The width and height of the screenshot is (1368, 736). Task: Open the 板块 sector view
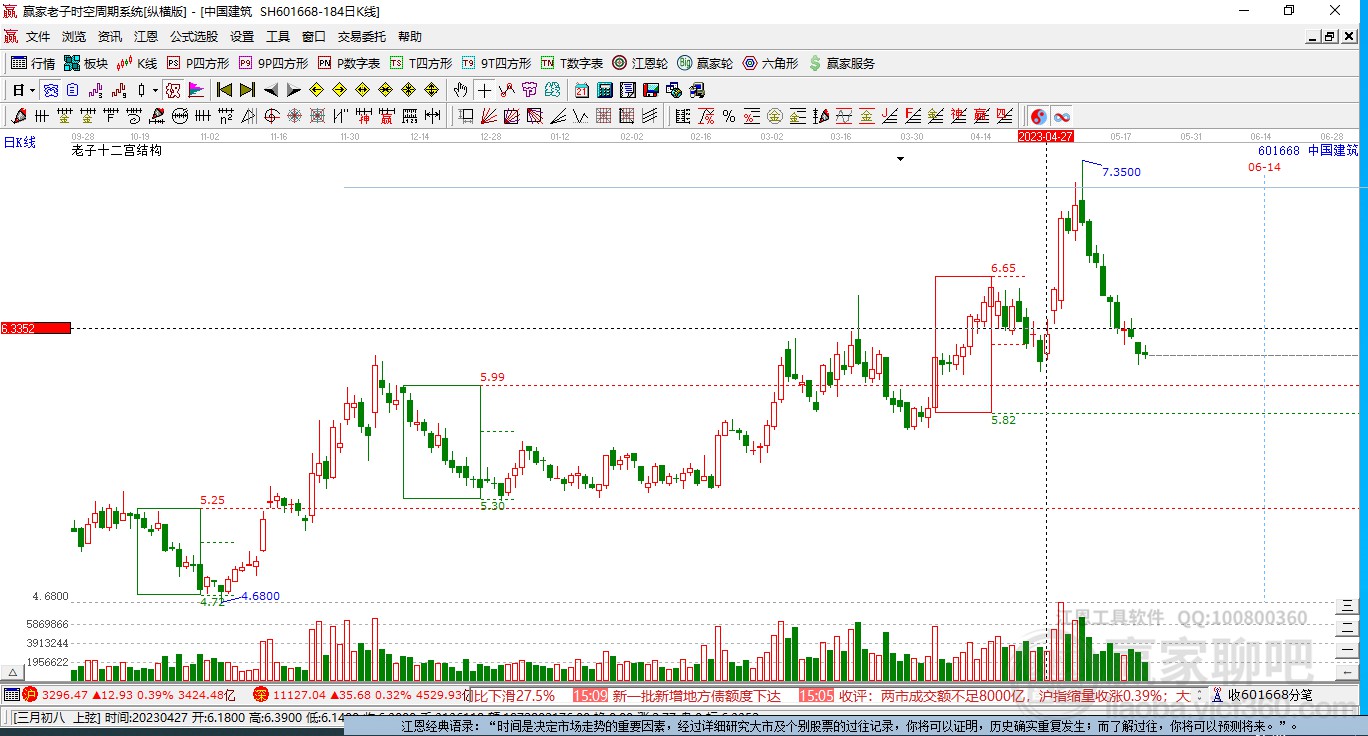(x=85, y=63)
